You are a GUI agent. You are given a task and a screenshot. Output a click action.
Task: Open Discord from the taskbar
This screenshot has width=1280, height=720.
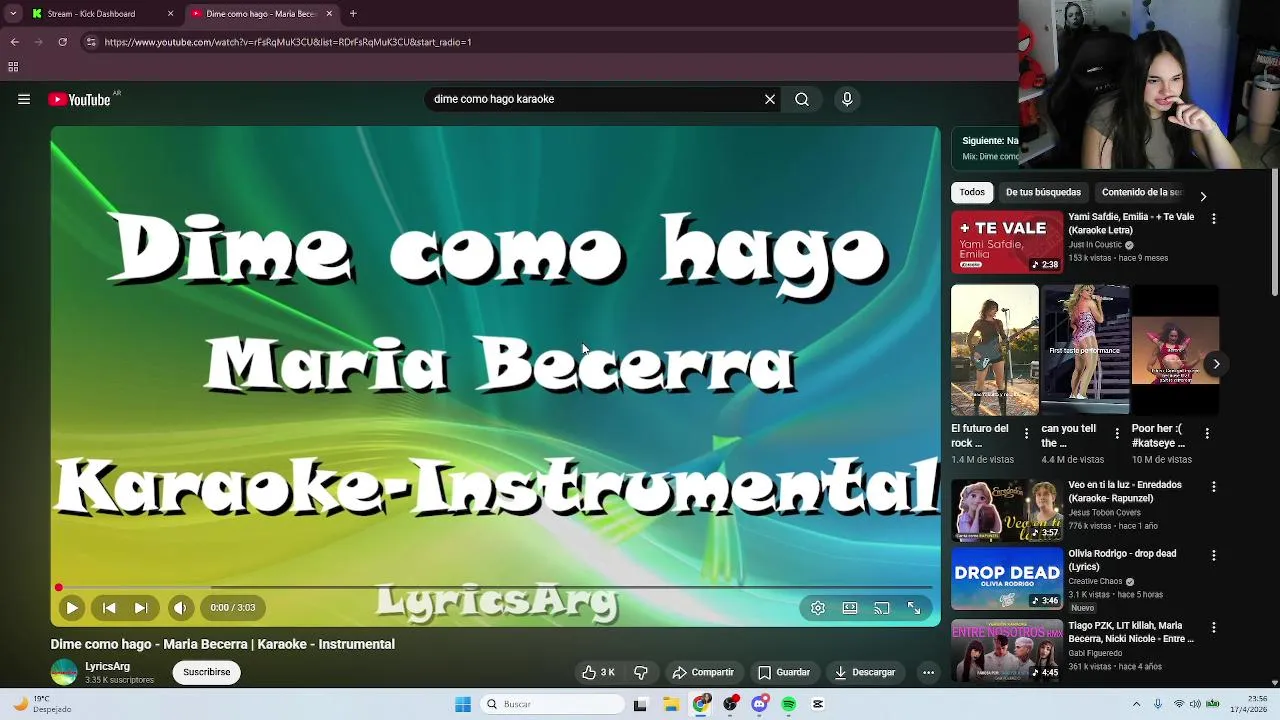pos(759,704)
